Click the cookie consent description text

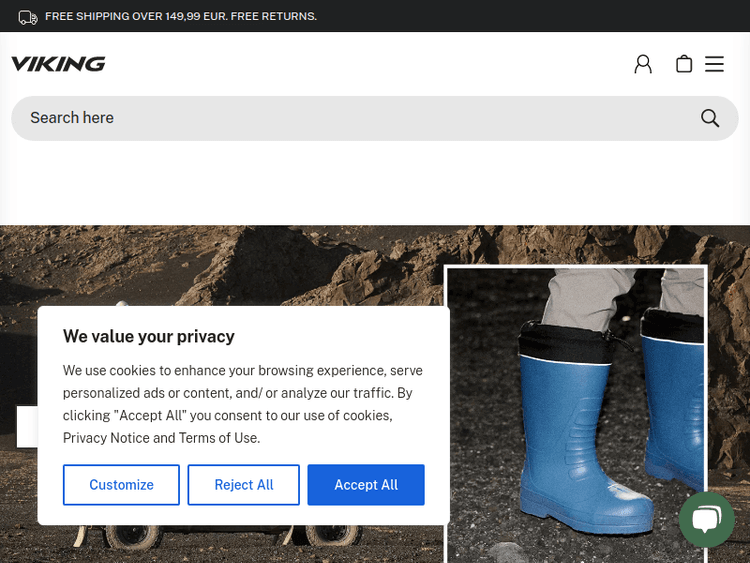click(243, 404)
